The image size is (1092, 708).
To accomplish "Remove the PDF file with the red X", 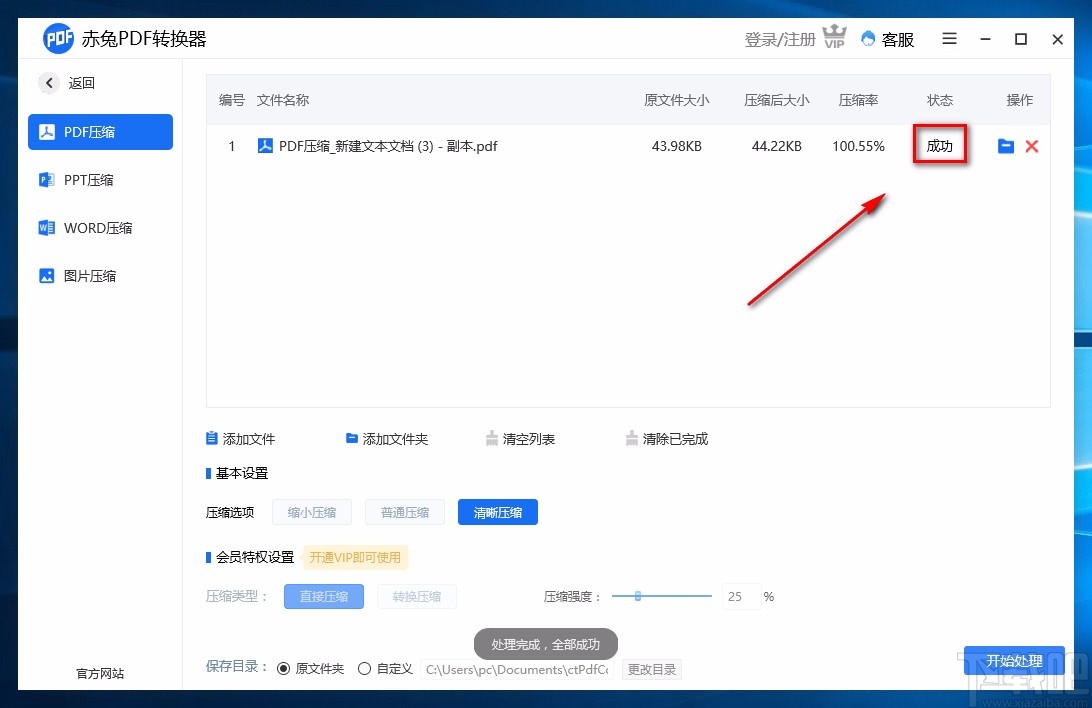I will coord(1031,146).
